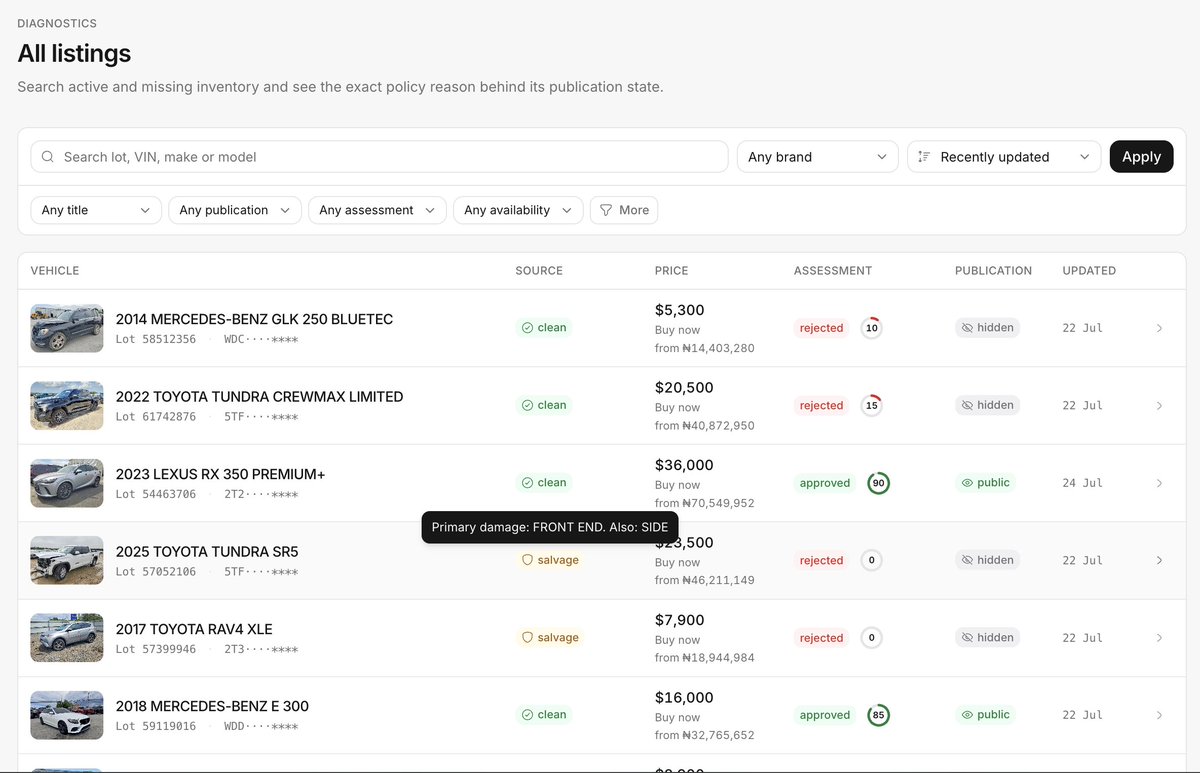Click the search magnifier icon
Image resolution: width=1200 pixels, height=773 pixels.
pyautogui.click(x=47, y=157)
